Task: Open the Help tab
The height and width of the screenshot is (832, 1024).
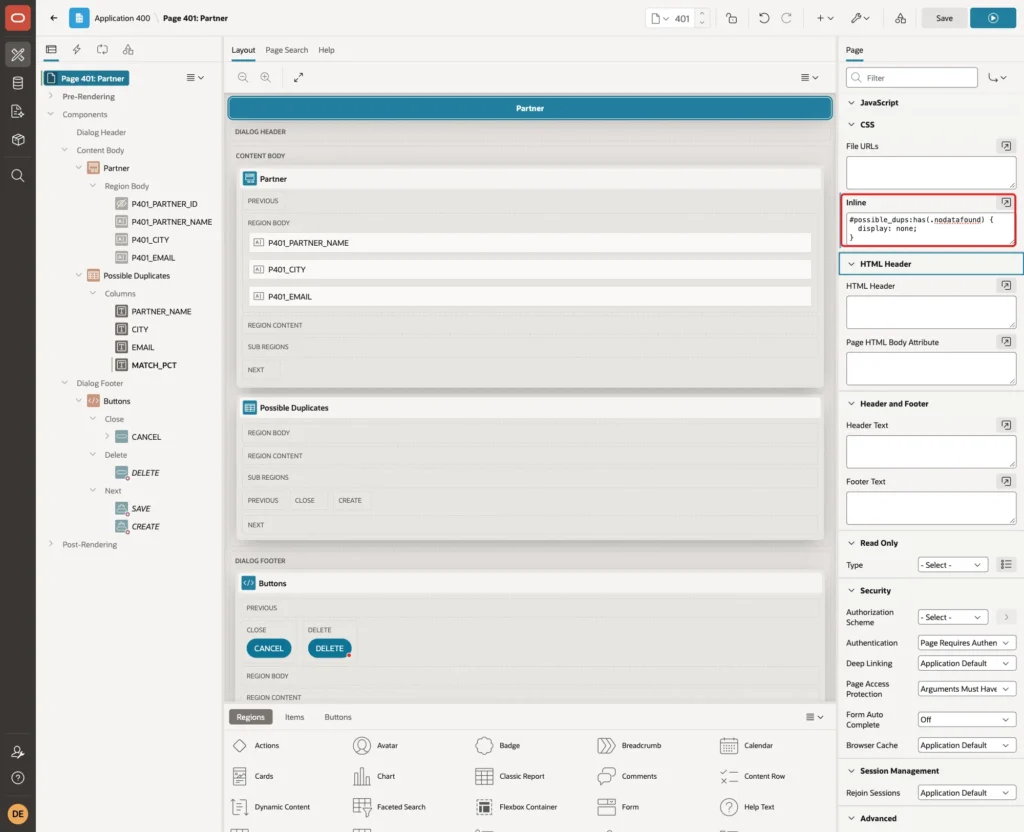Action: click(x=327, y=50)
